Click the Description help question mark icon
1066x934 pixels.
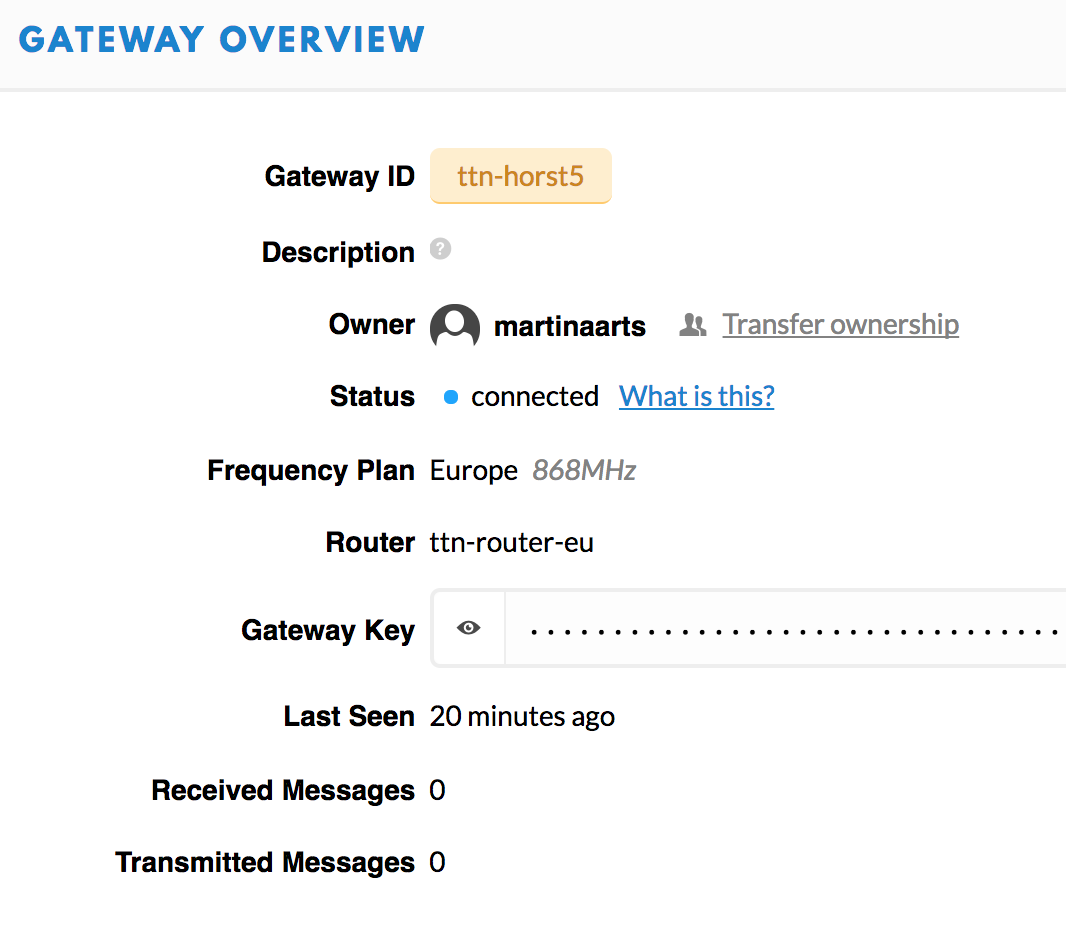[x=441, y=249]
